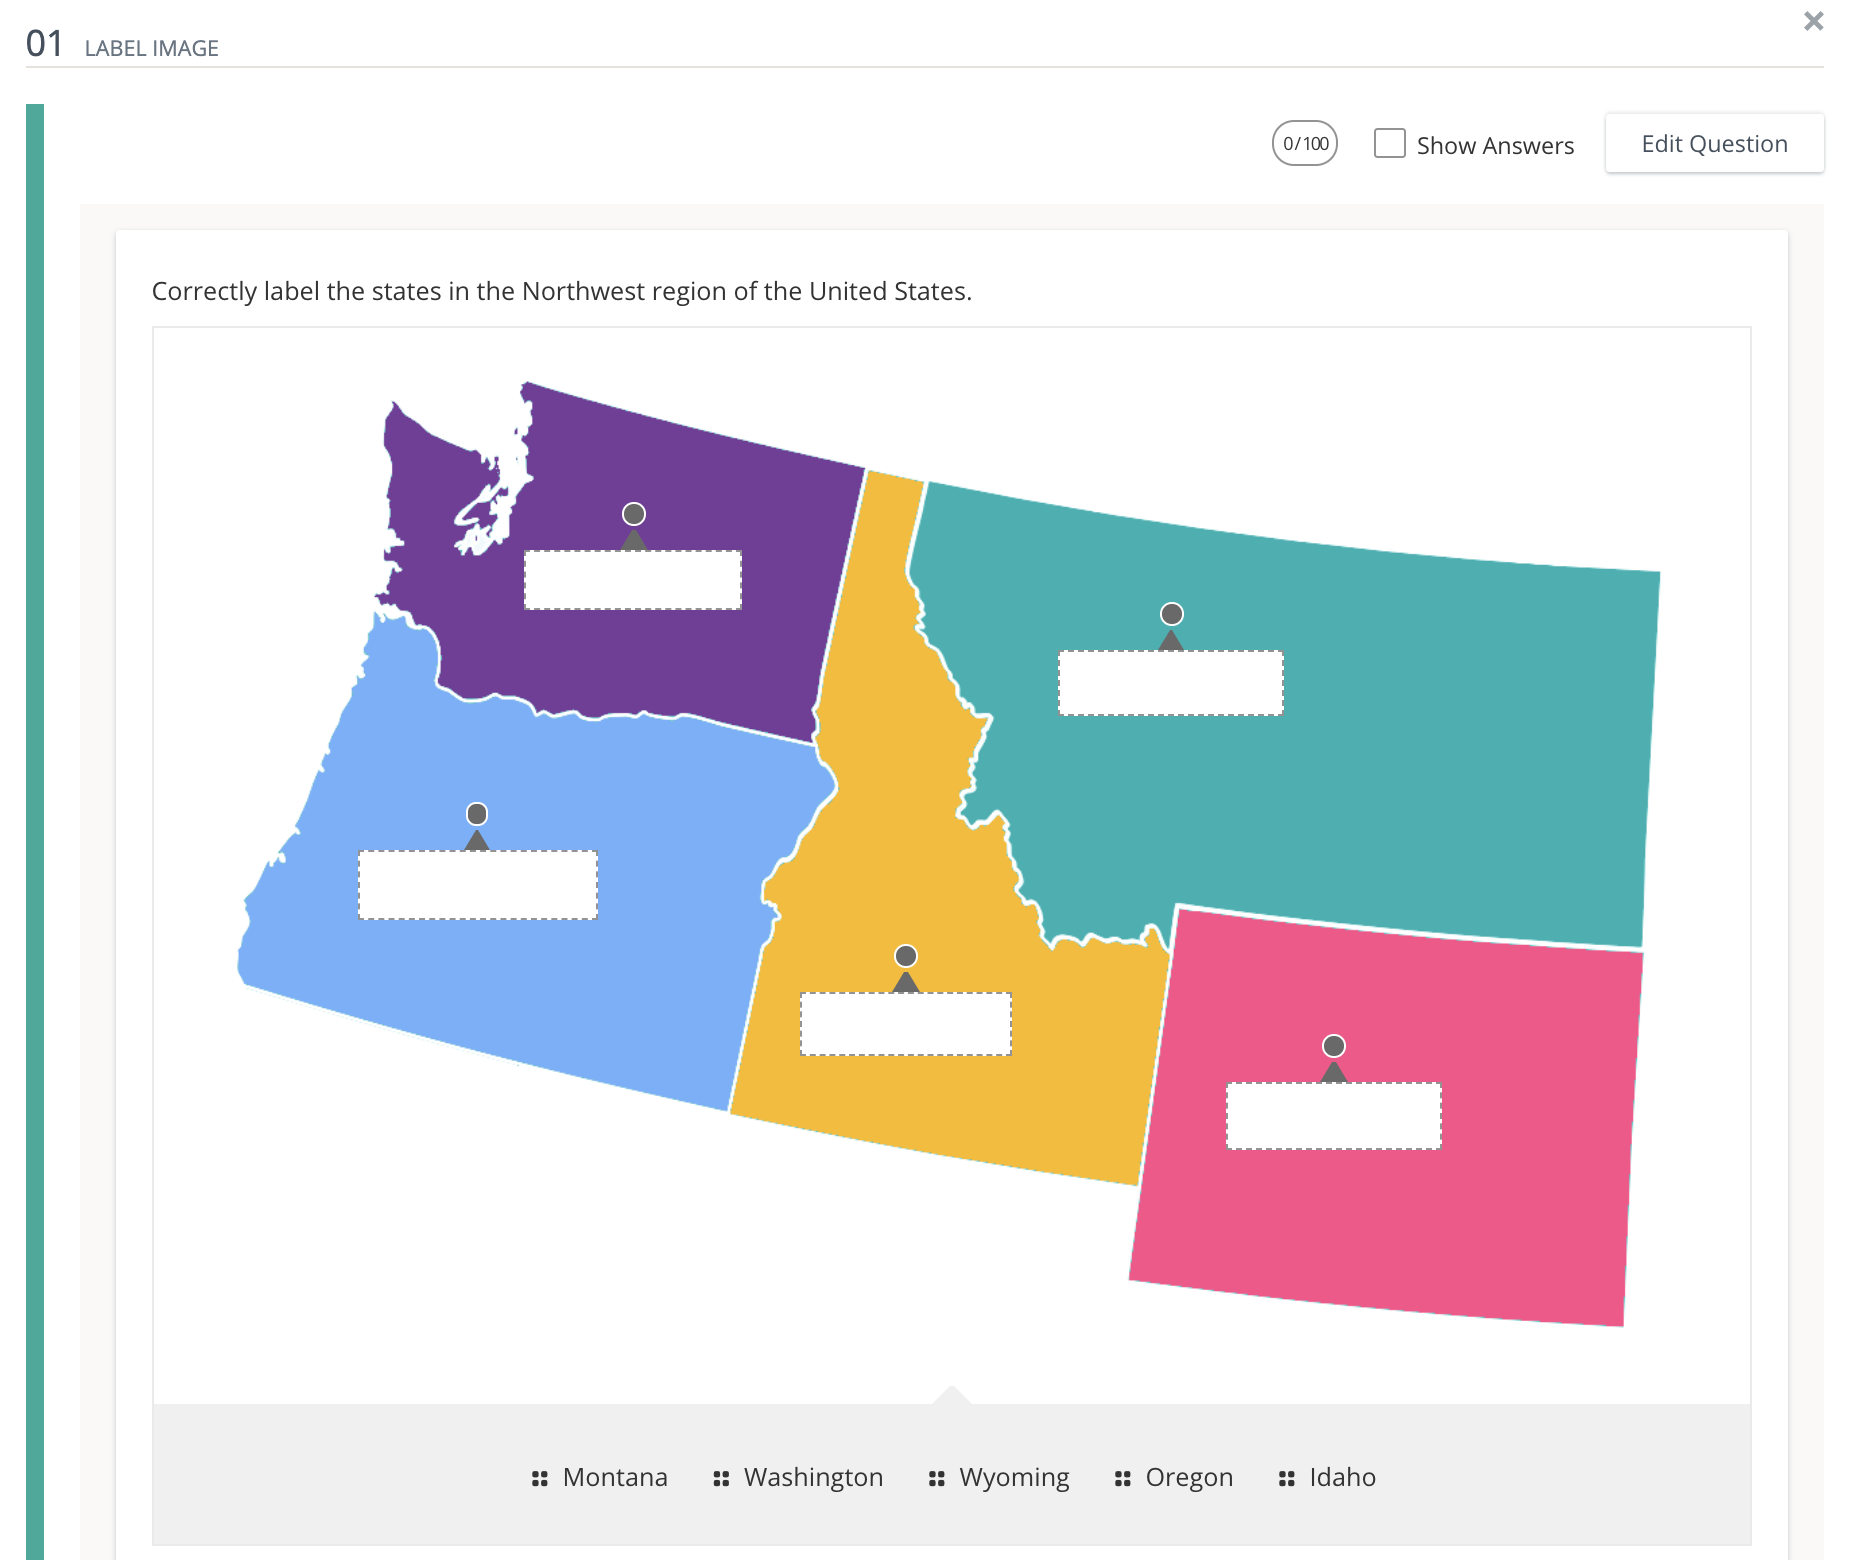Click the answer box on the purple state
The height and width of the screenshot is (1560, 1852).
pyautogui.click(x=632, y=581)
